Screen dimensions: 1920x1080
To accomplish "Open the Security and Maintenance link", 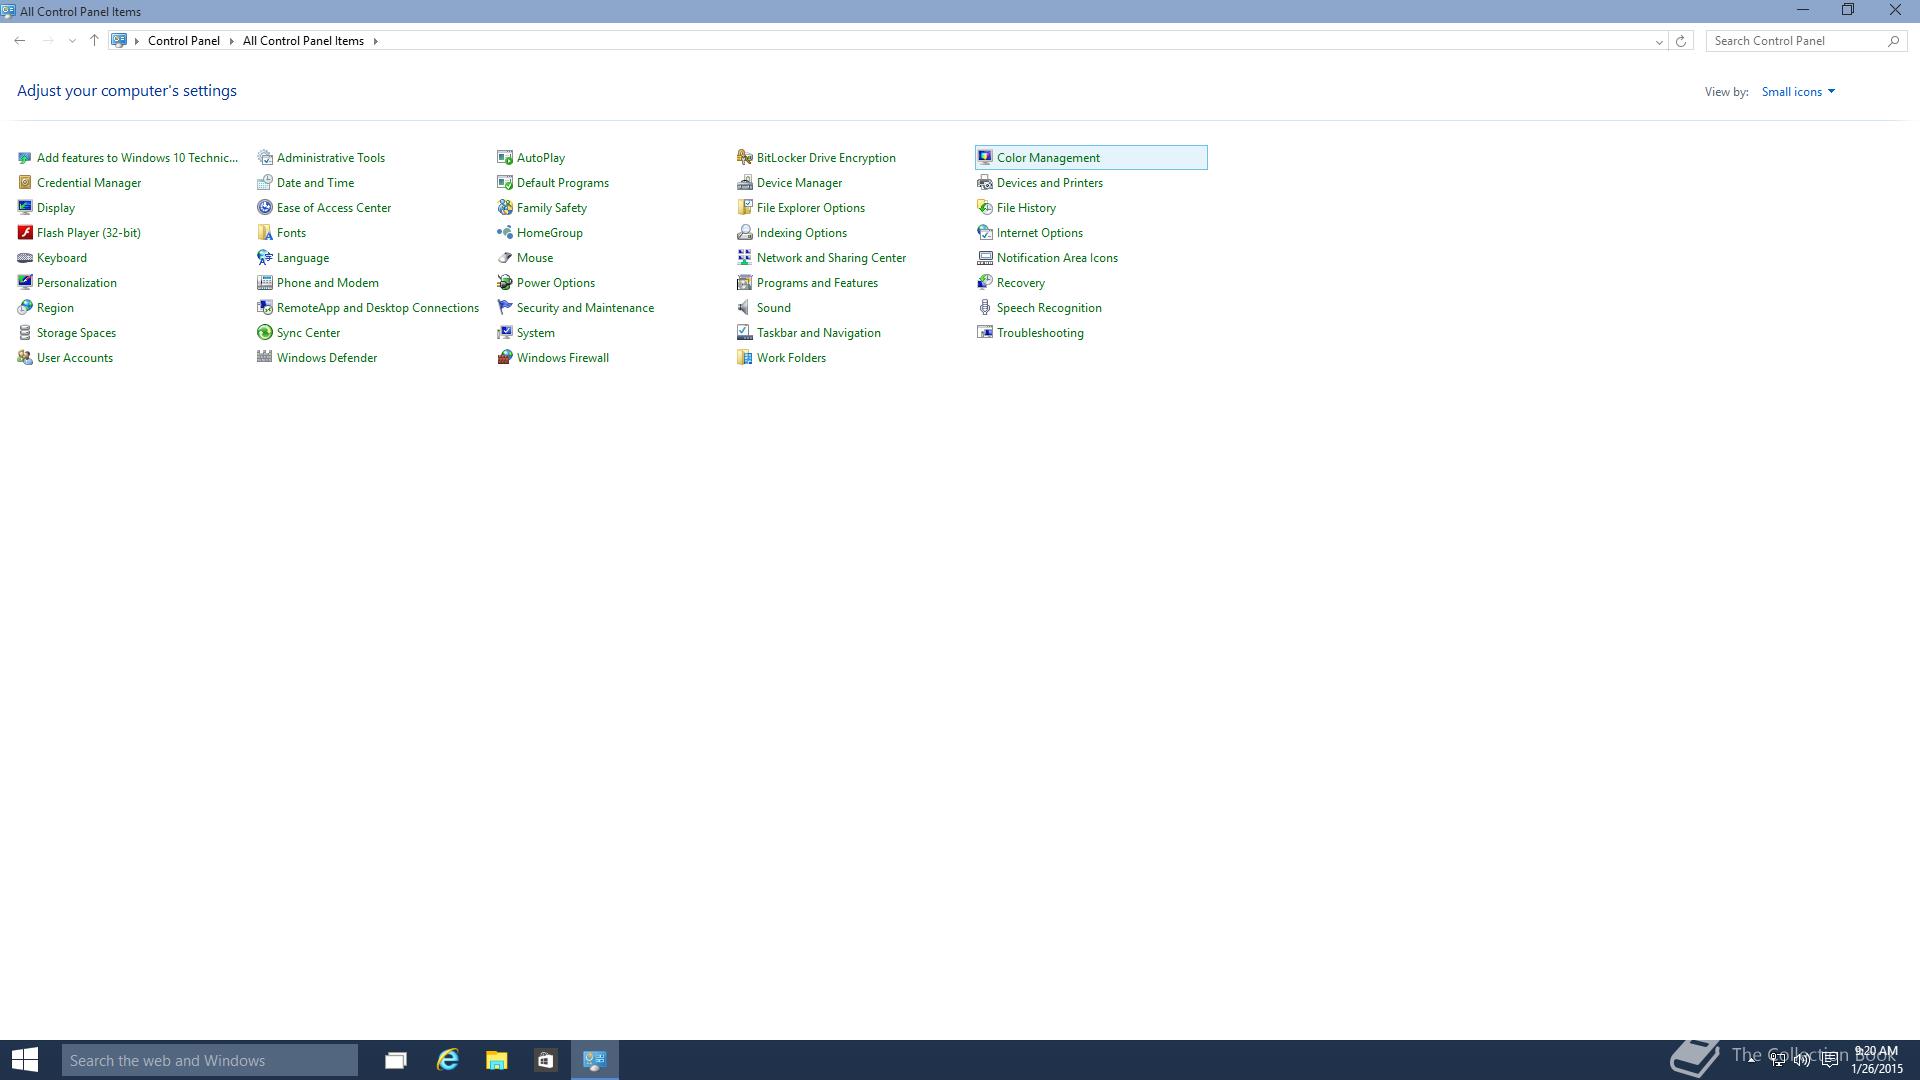I will [x=585, y=307].
